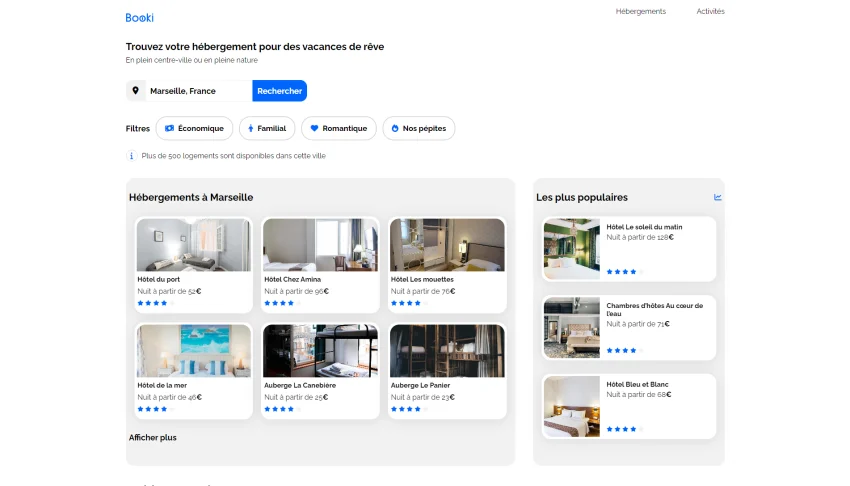This screenshot has height=486, width=850.
Task: Expand the list with Afficher plus
Action: [152, 437]
